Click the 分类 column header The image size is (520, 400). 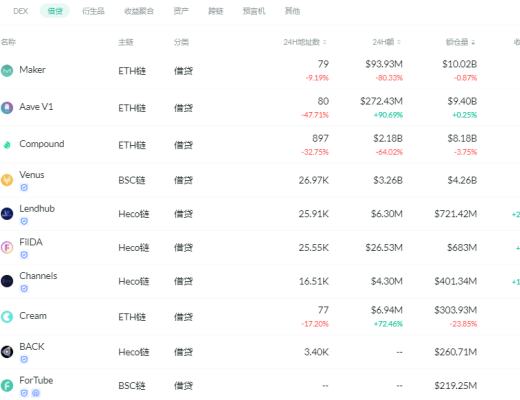[x=181, y=42]
